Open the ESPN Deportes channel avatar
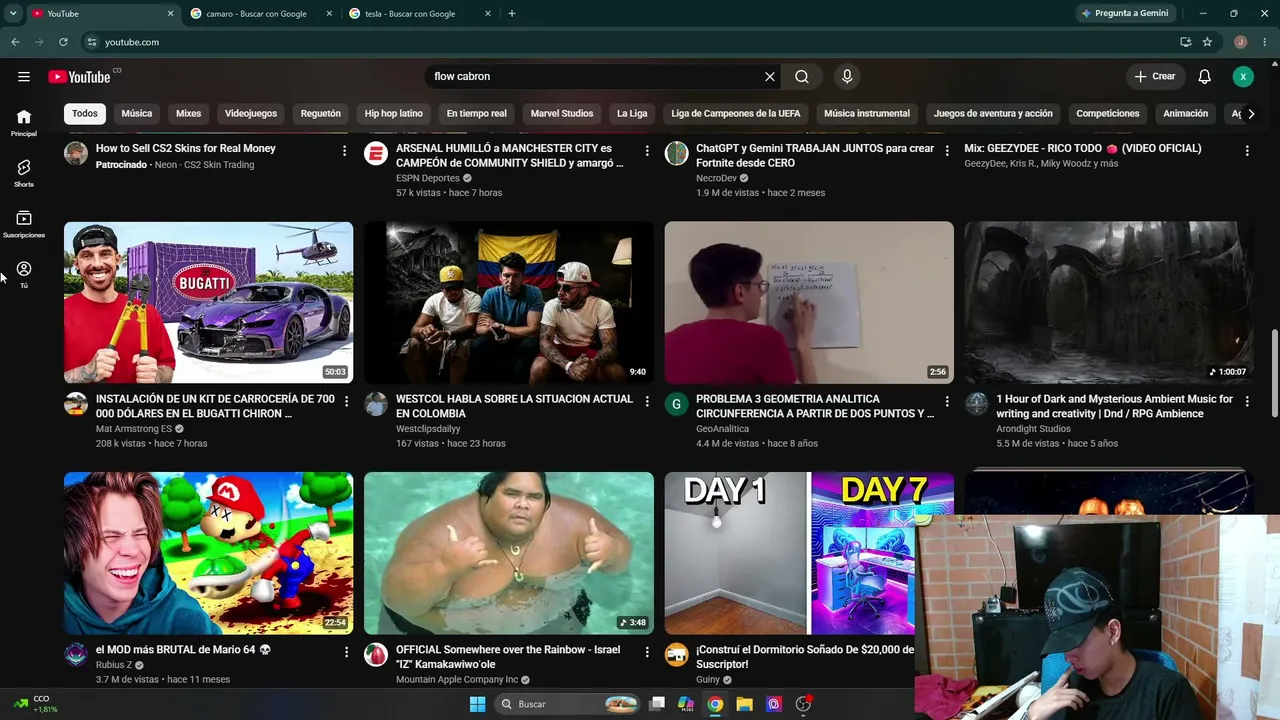The width and height of the screenshot is (1280, 720). point(376,153)
